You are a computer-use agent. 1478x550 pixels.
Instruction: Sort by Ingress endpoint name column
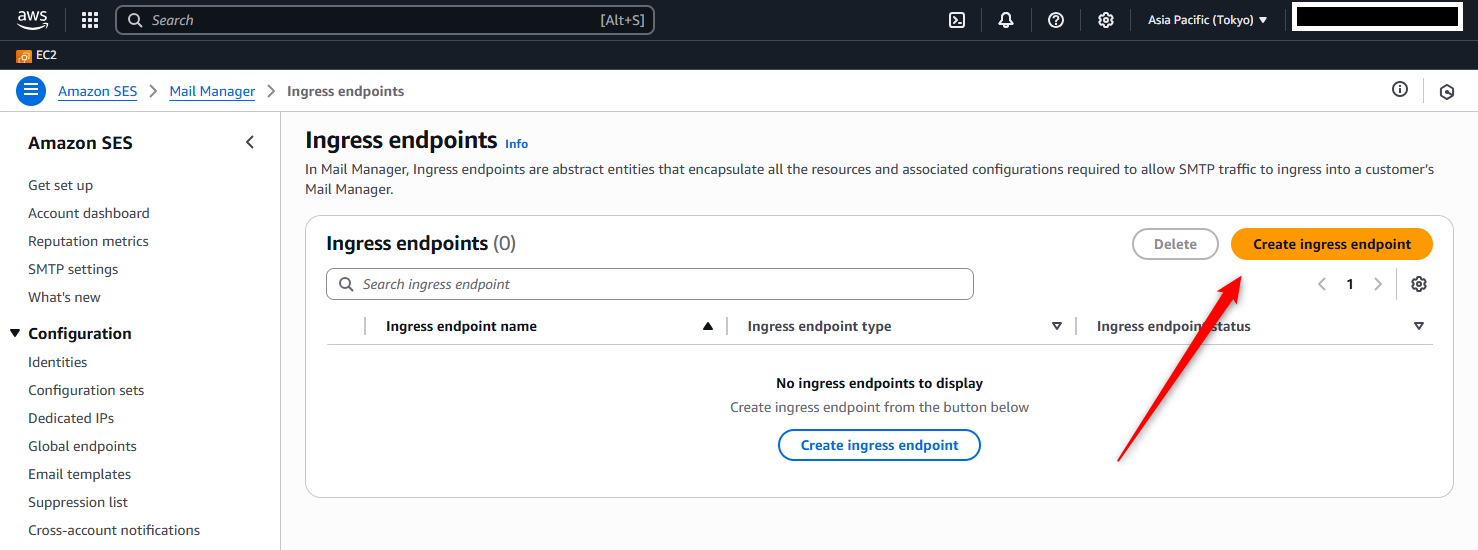pos(461,326)
